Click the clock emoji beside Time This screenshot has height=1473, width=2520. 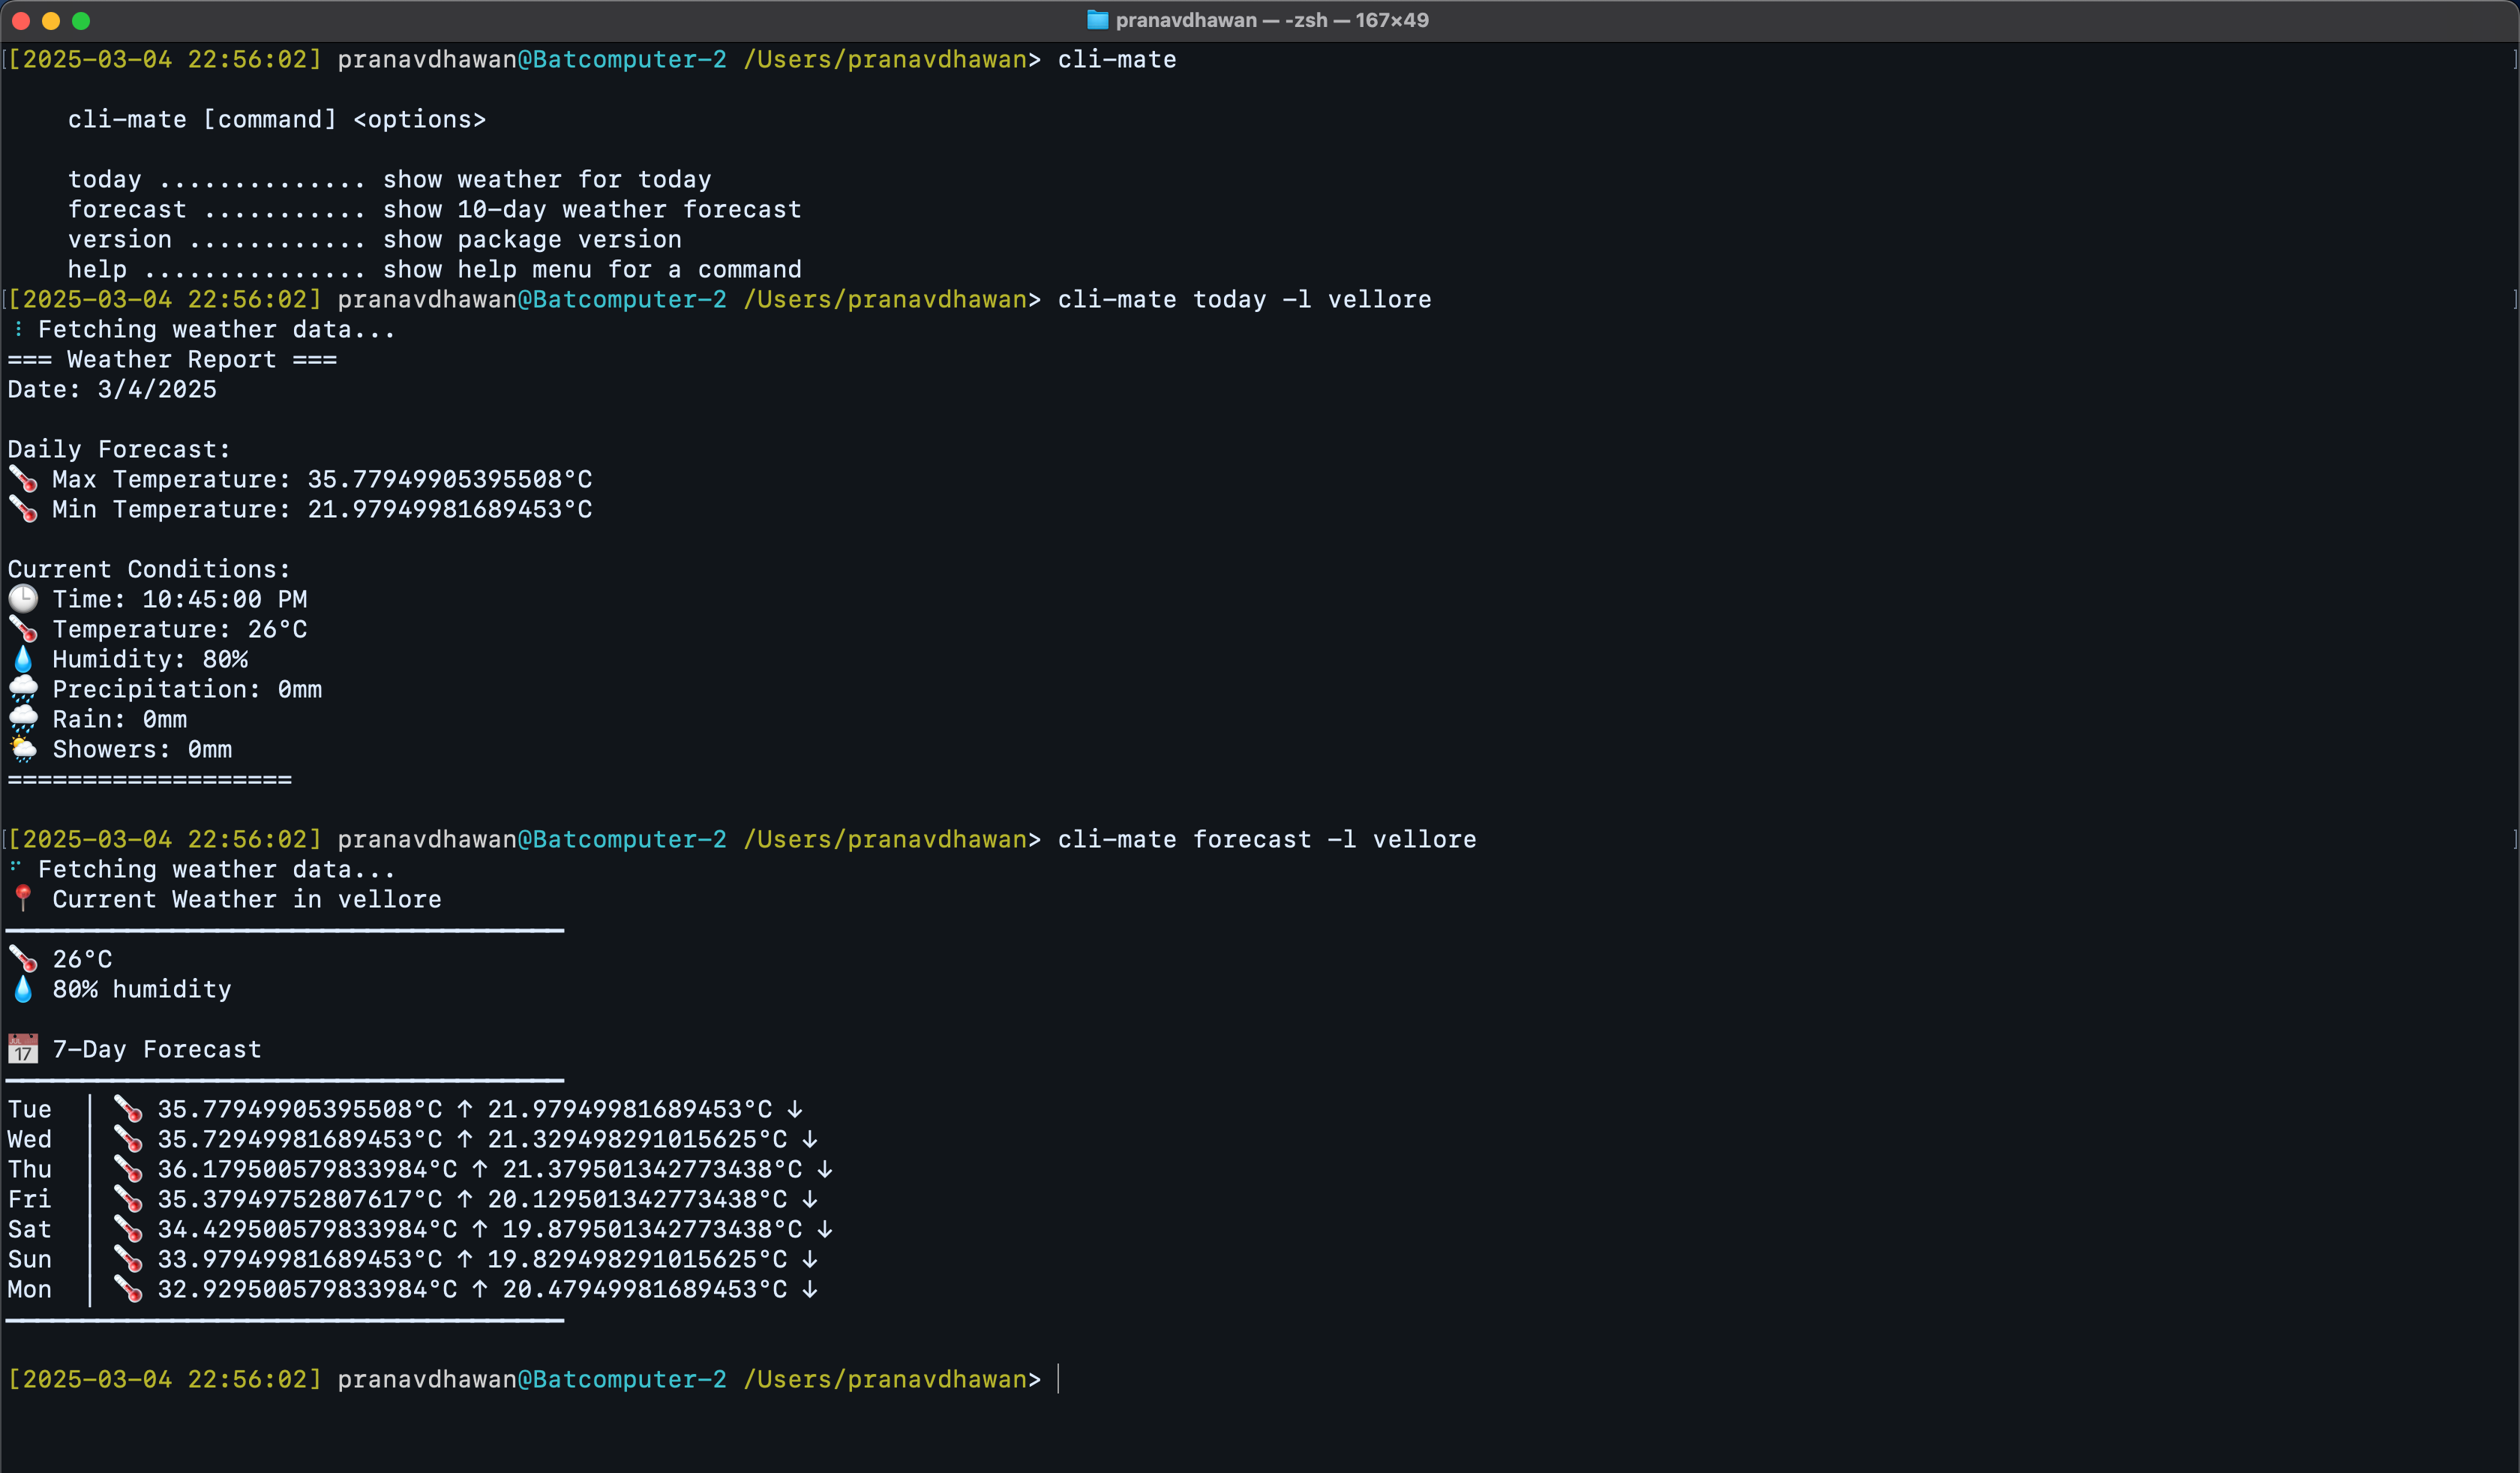pos(23,599)
